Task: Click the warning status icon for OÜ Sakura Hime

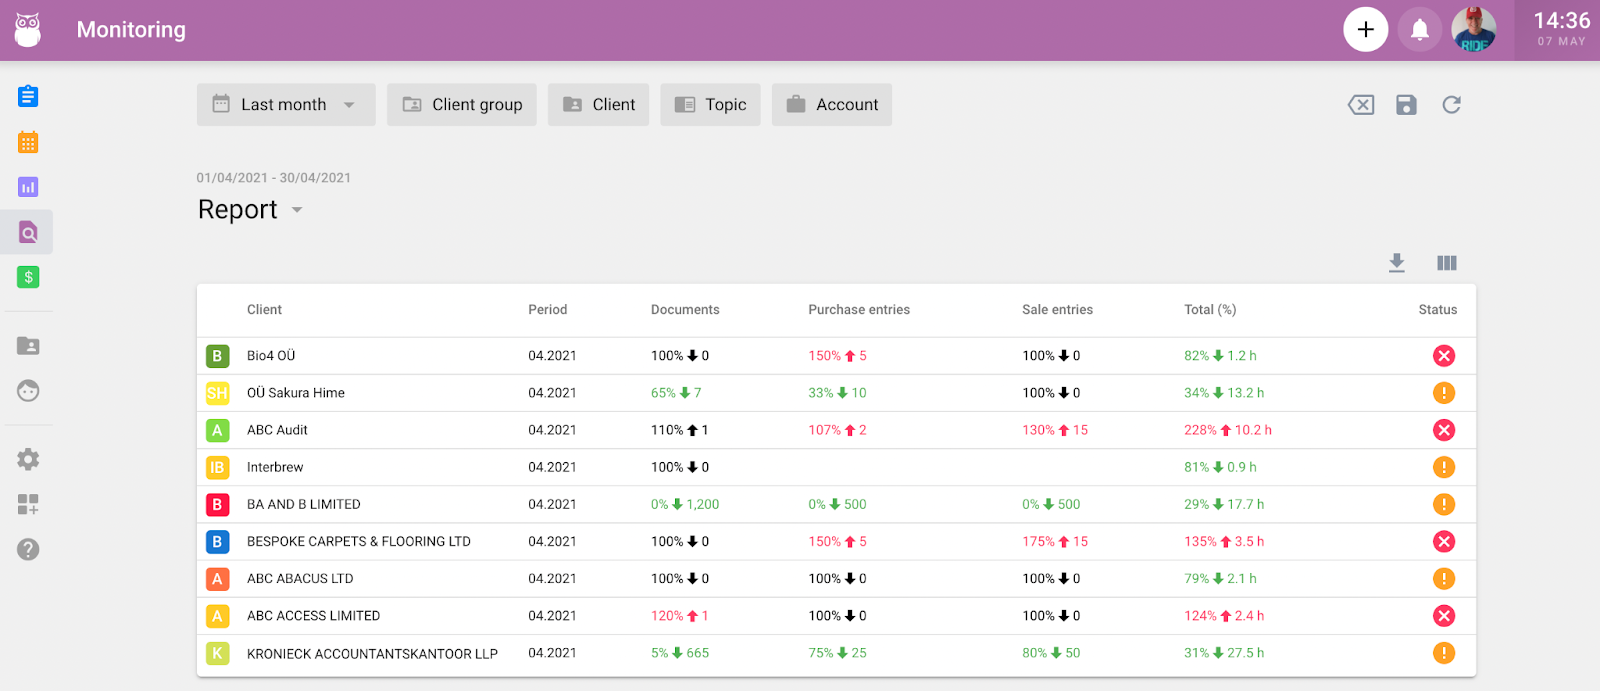Action: [x=1444, y=393]
